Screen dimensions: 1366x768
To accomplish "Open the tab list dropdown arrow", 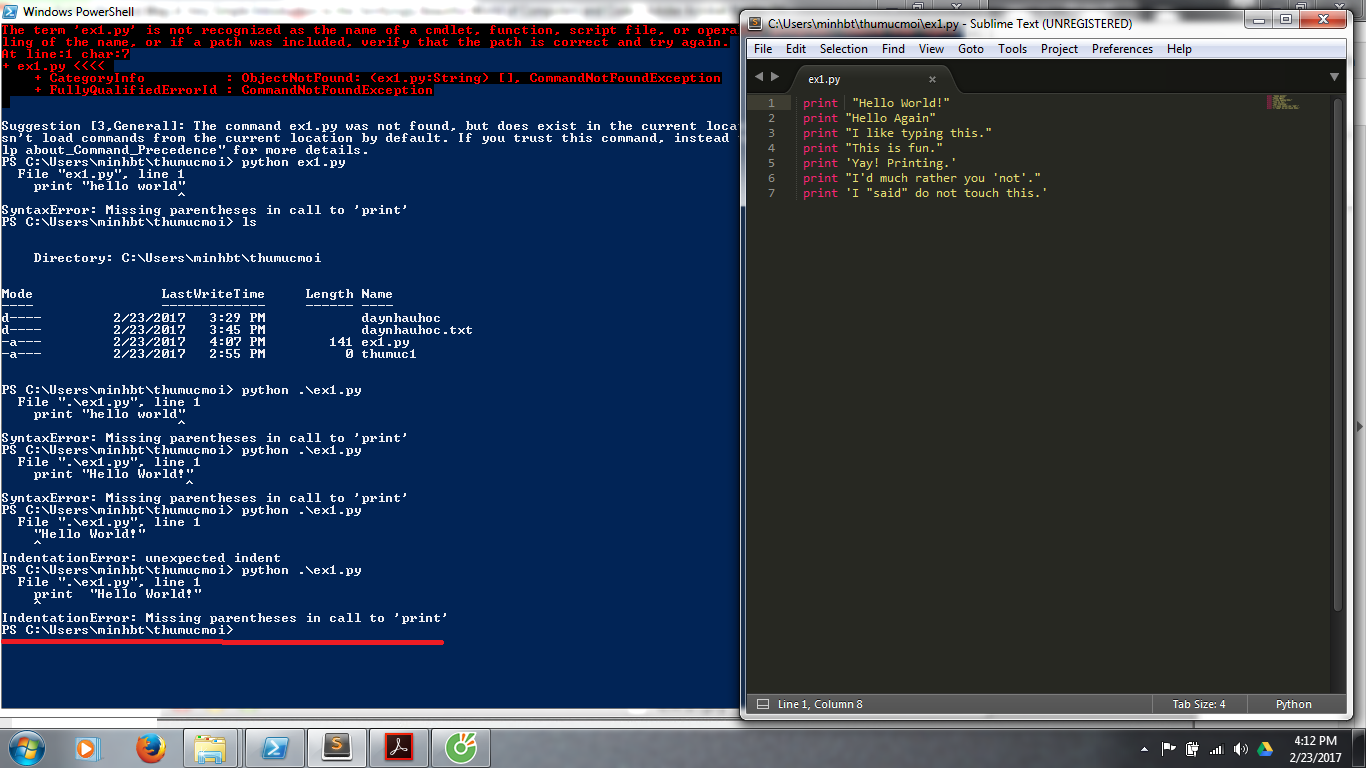I will (1334, 77).
